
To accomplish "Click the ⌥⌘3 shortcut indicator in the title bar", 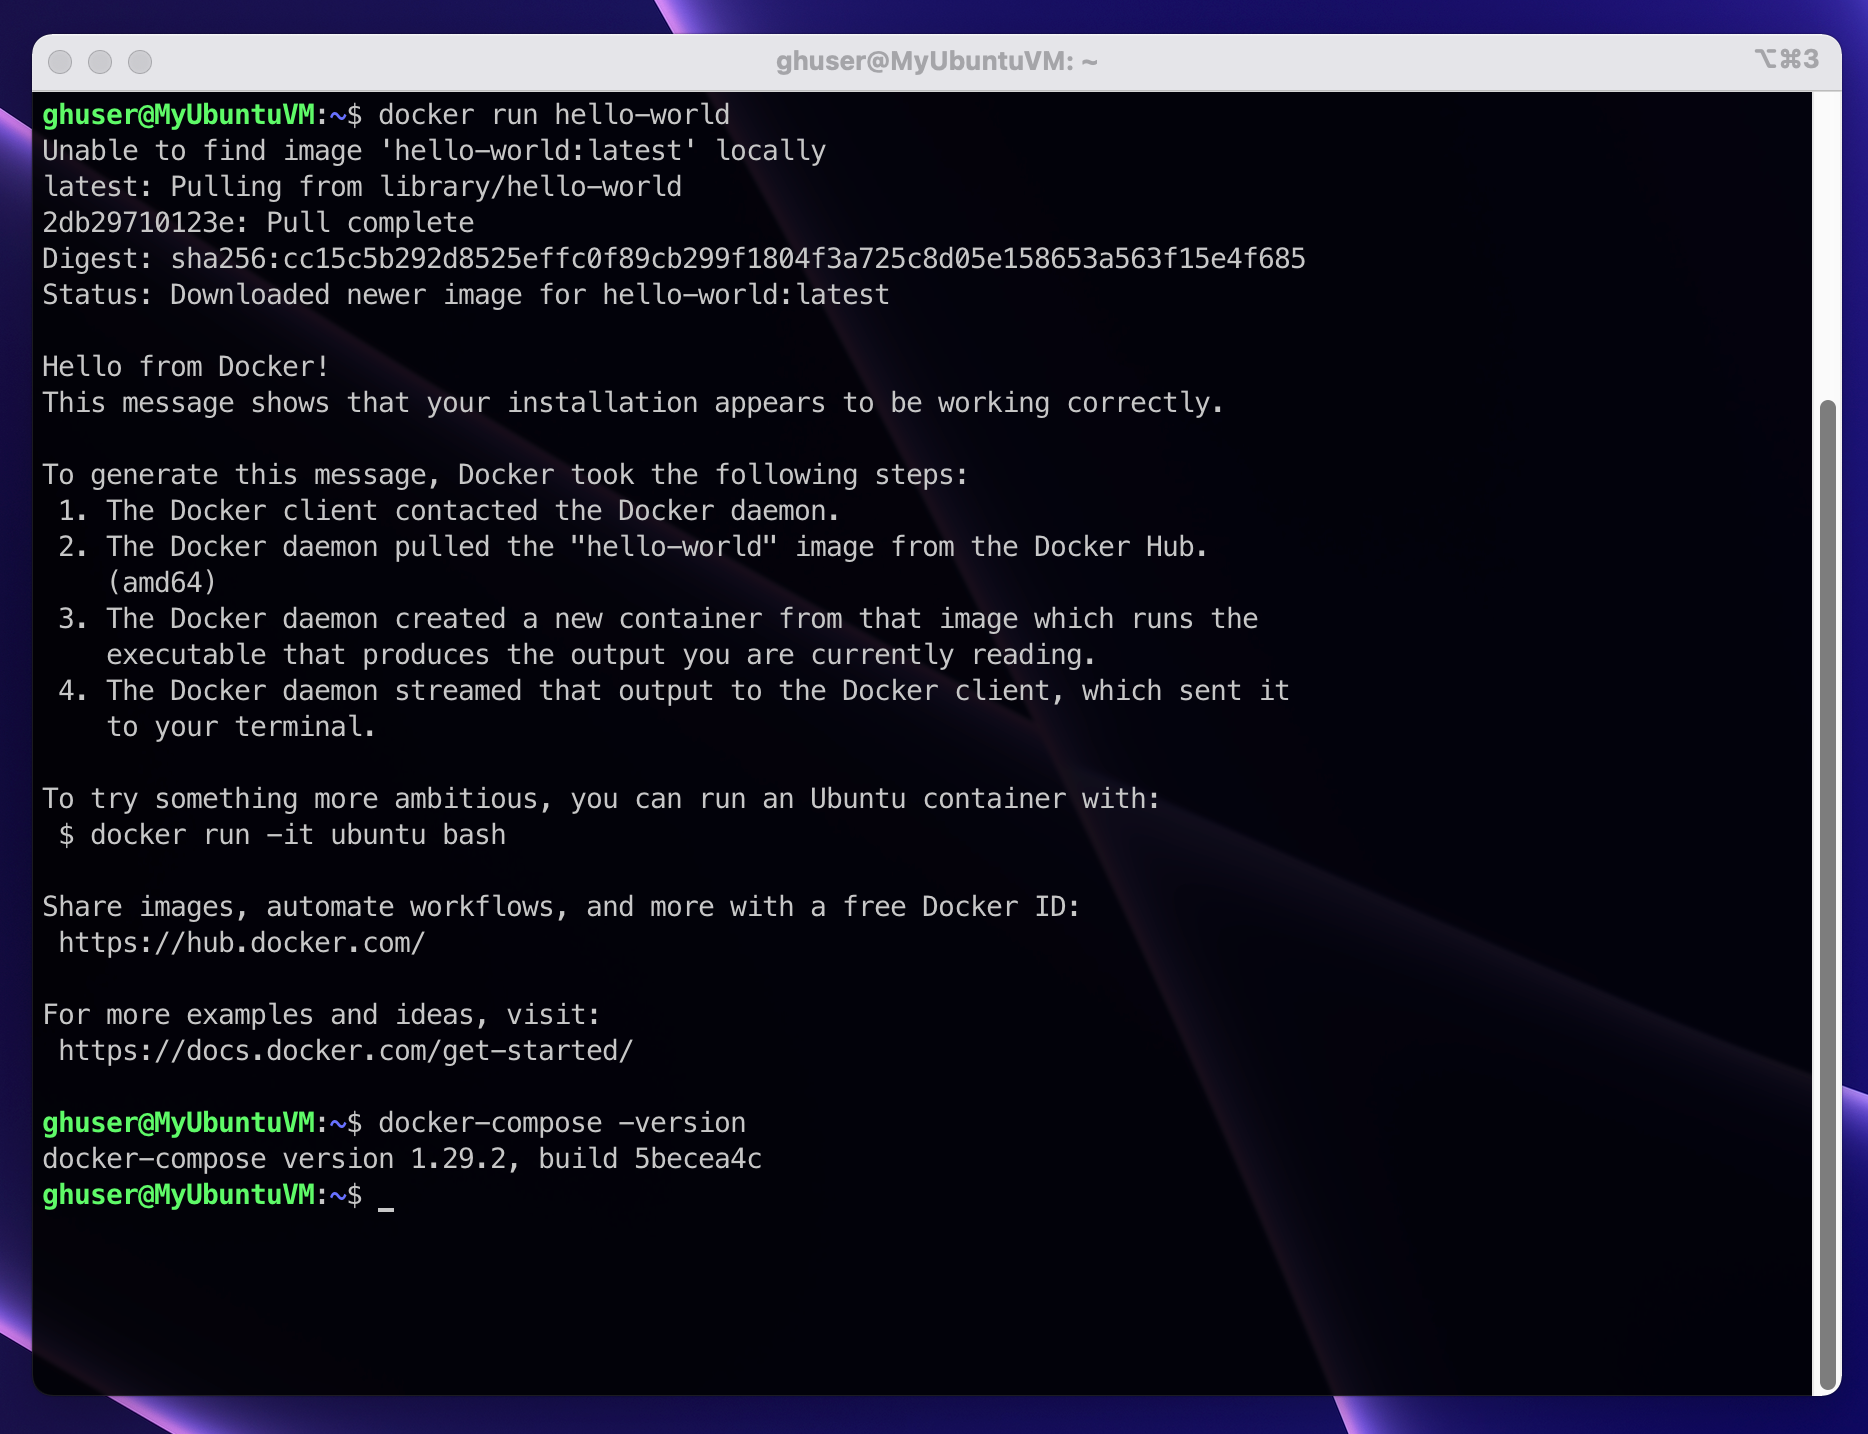I will (x=1787, y=59).
